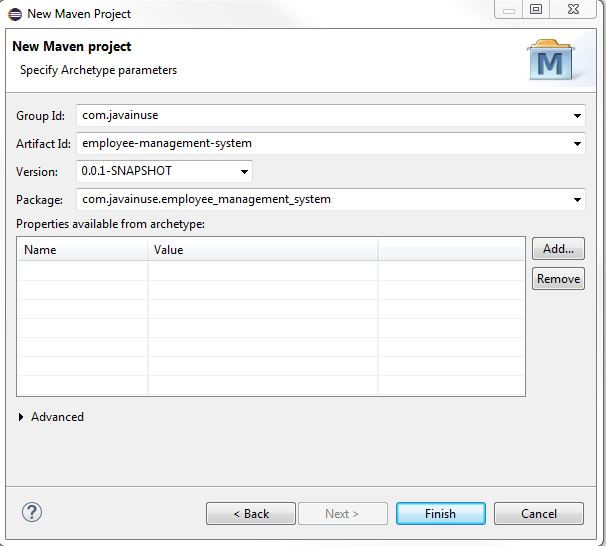
Task: Maximize the dialog window
Action: coord(536,9)
